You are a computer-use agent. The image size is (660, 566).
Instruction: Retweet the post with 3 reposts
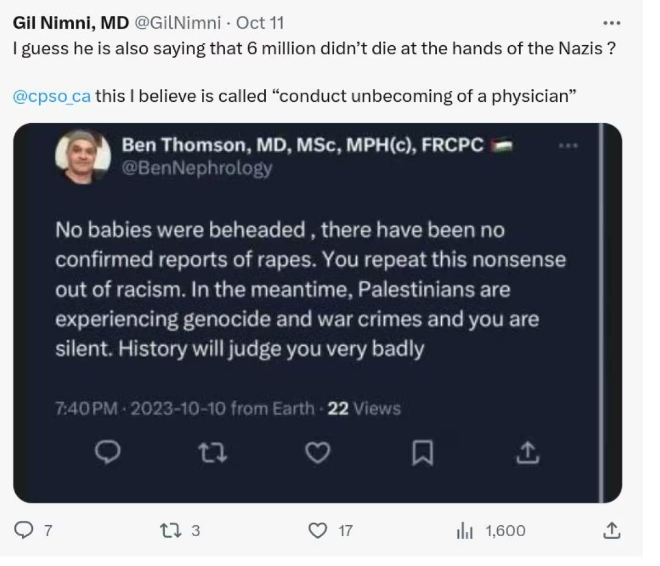171,530
